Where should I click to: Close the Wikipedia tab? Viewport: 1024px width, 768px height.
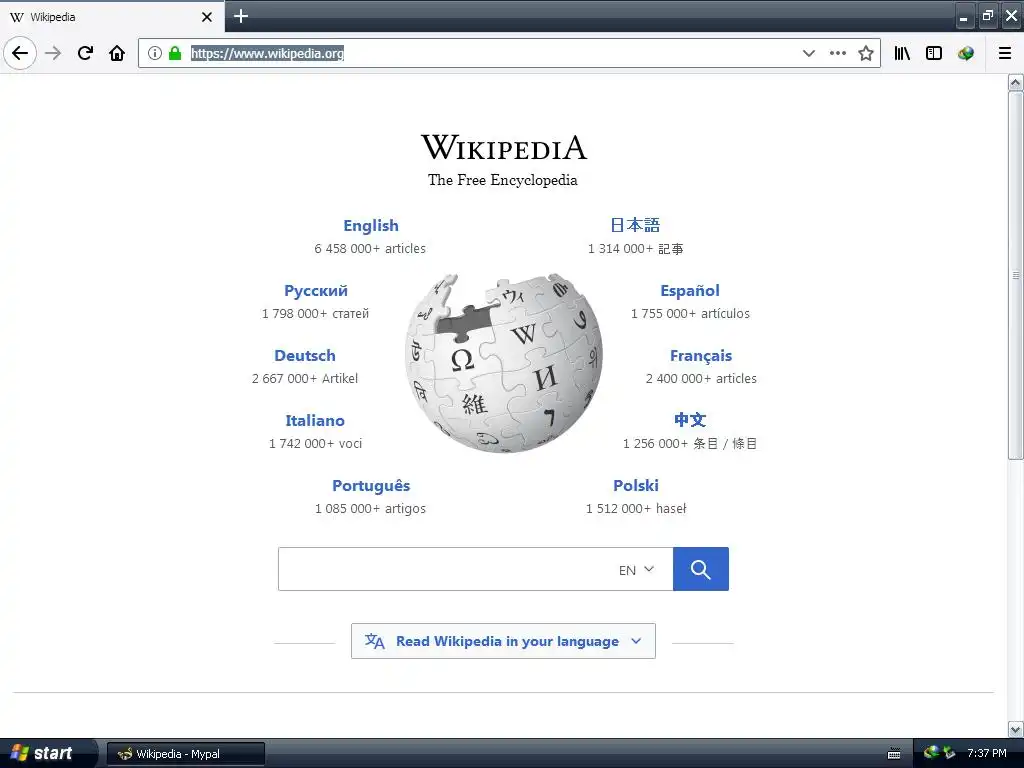tap(207, 17)
